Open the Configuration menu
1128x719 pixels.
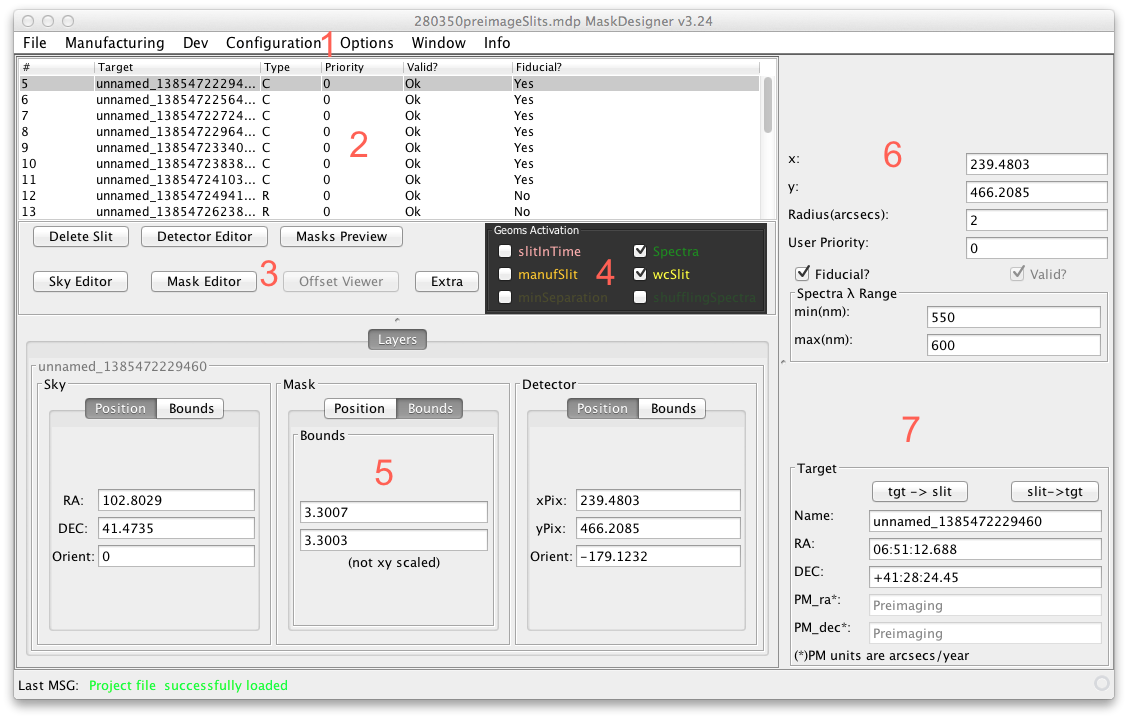(x=273, y=43)
